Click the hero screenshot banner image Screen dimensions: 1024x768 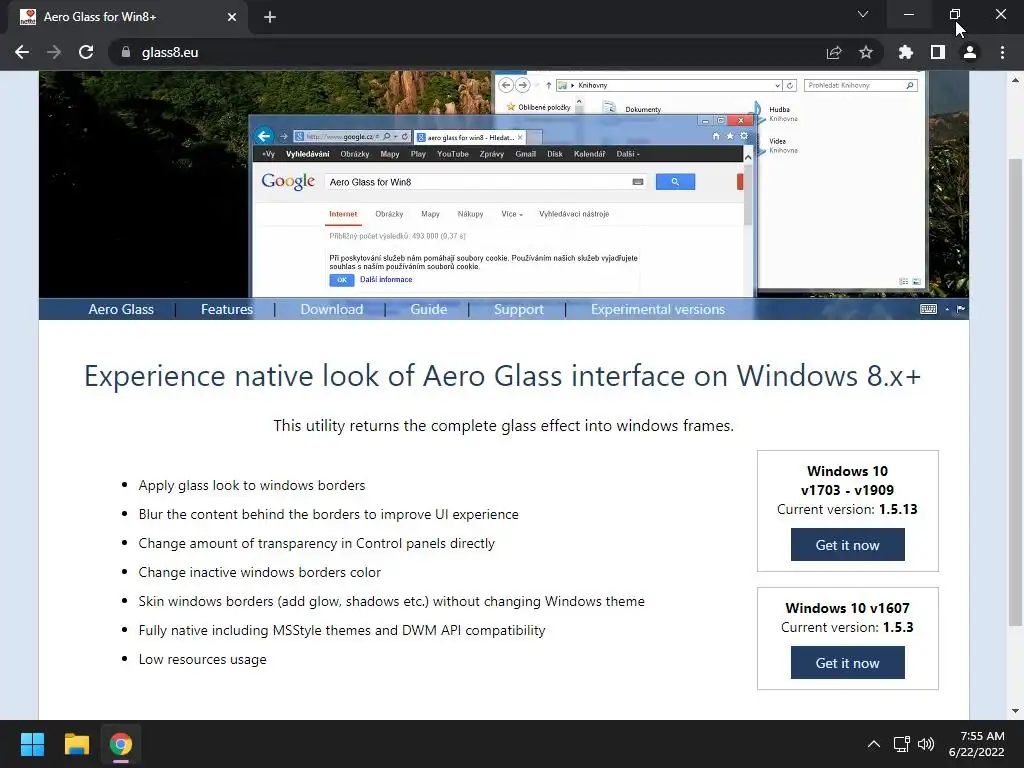(x=504, y=184)
